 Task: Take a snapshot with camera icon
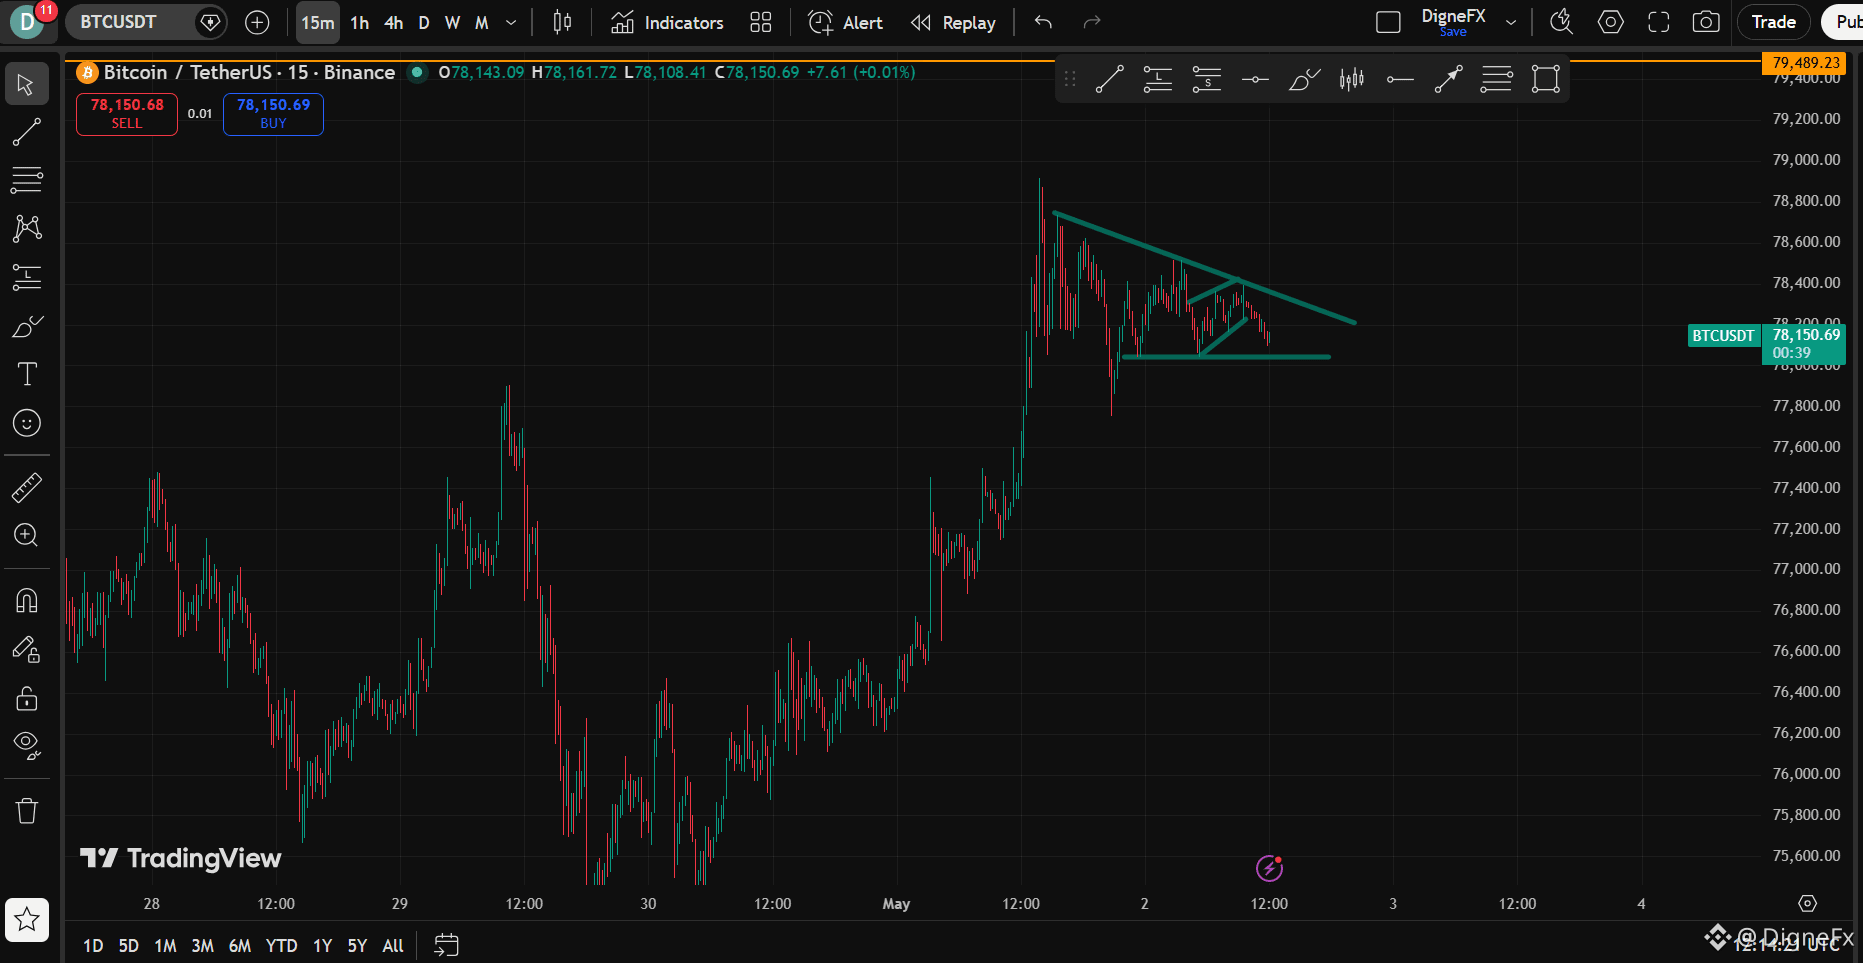pos(1706,22)
